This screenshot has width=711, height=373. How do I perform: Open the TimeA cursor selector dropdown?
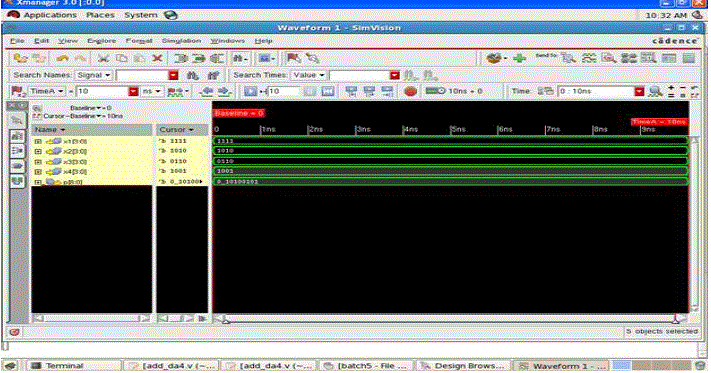point(46,92)
